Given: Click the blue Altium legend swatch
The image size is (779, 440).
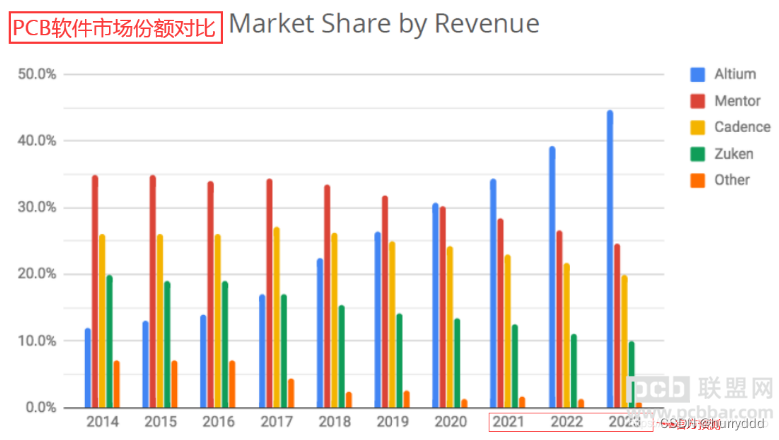Looking at the screenshot, I should pyautogui.click(x=696, y=74).
